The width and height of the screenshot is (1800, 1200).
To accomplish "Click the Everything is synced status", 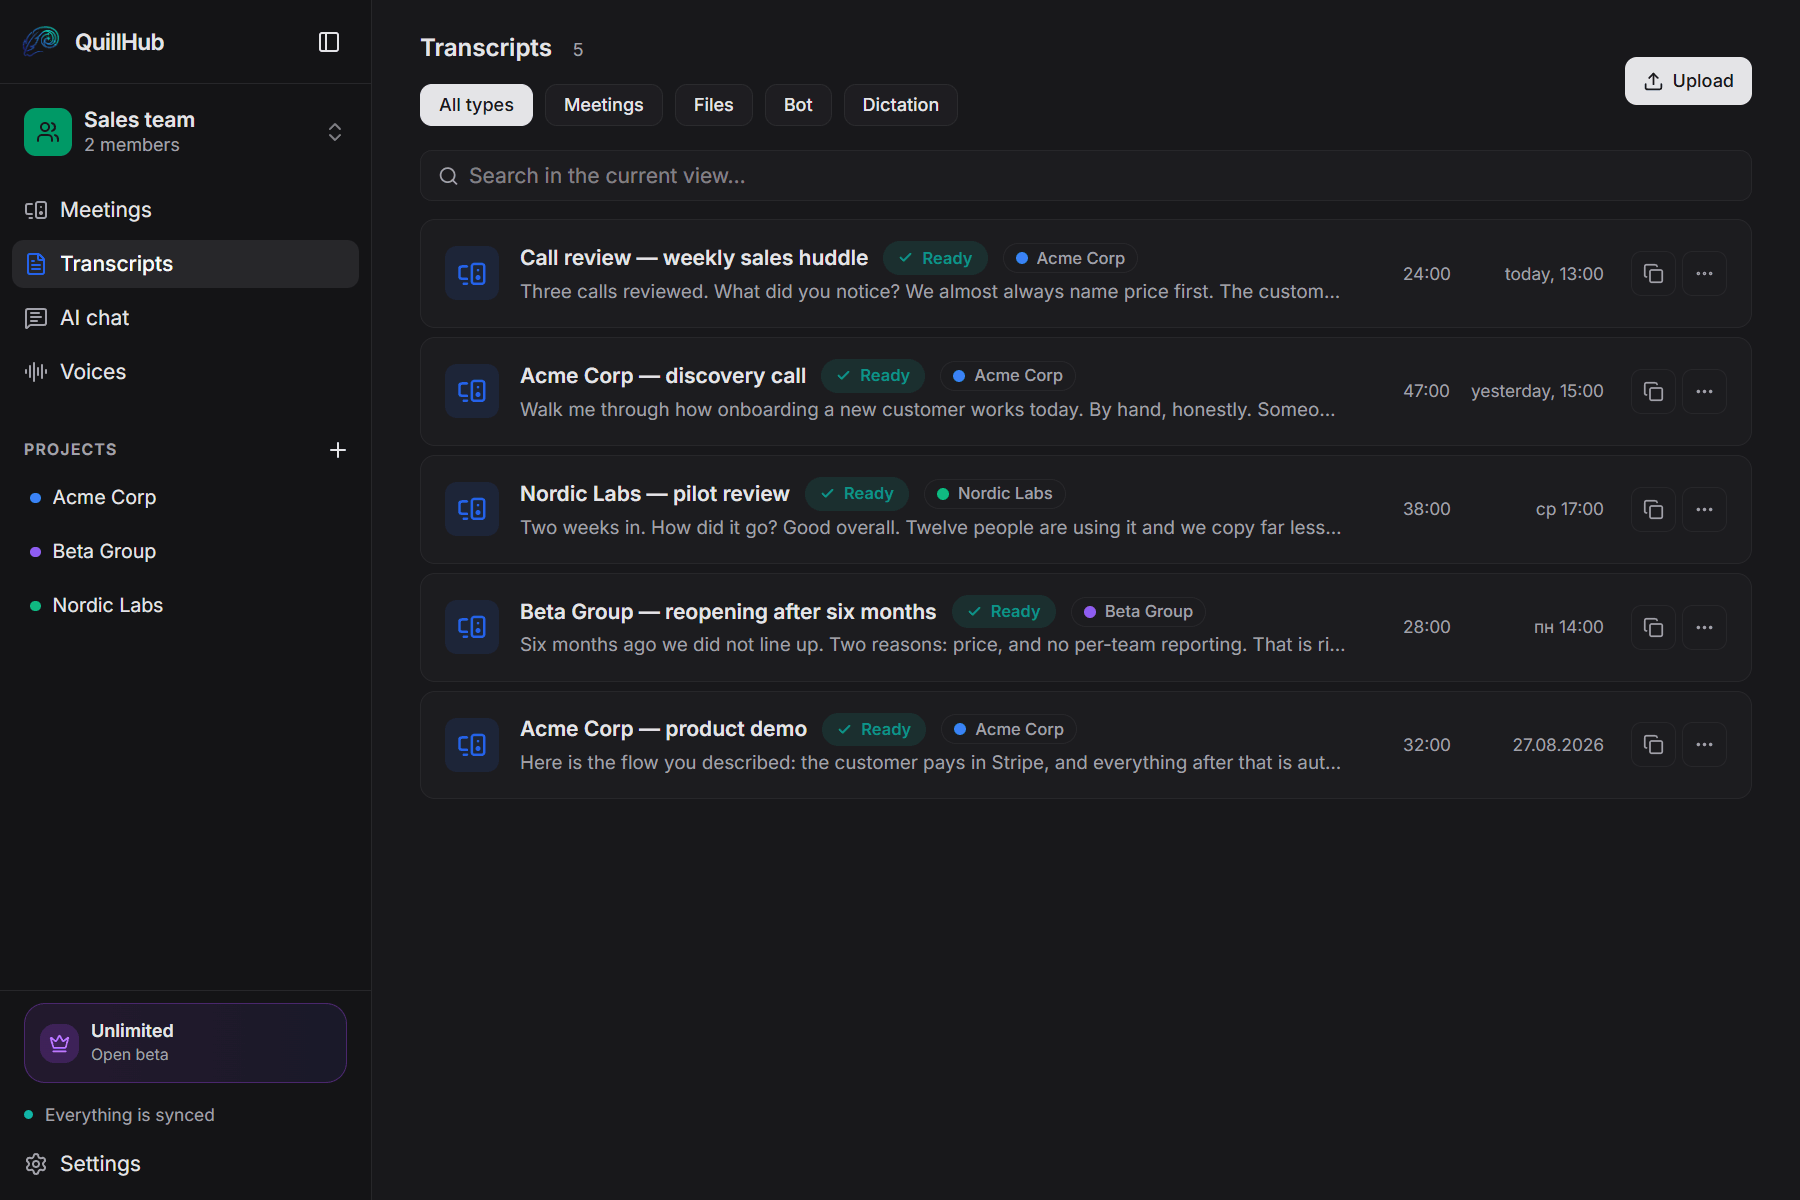I will tap(120, 1115).
